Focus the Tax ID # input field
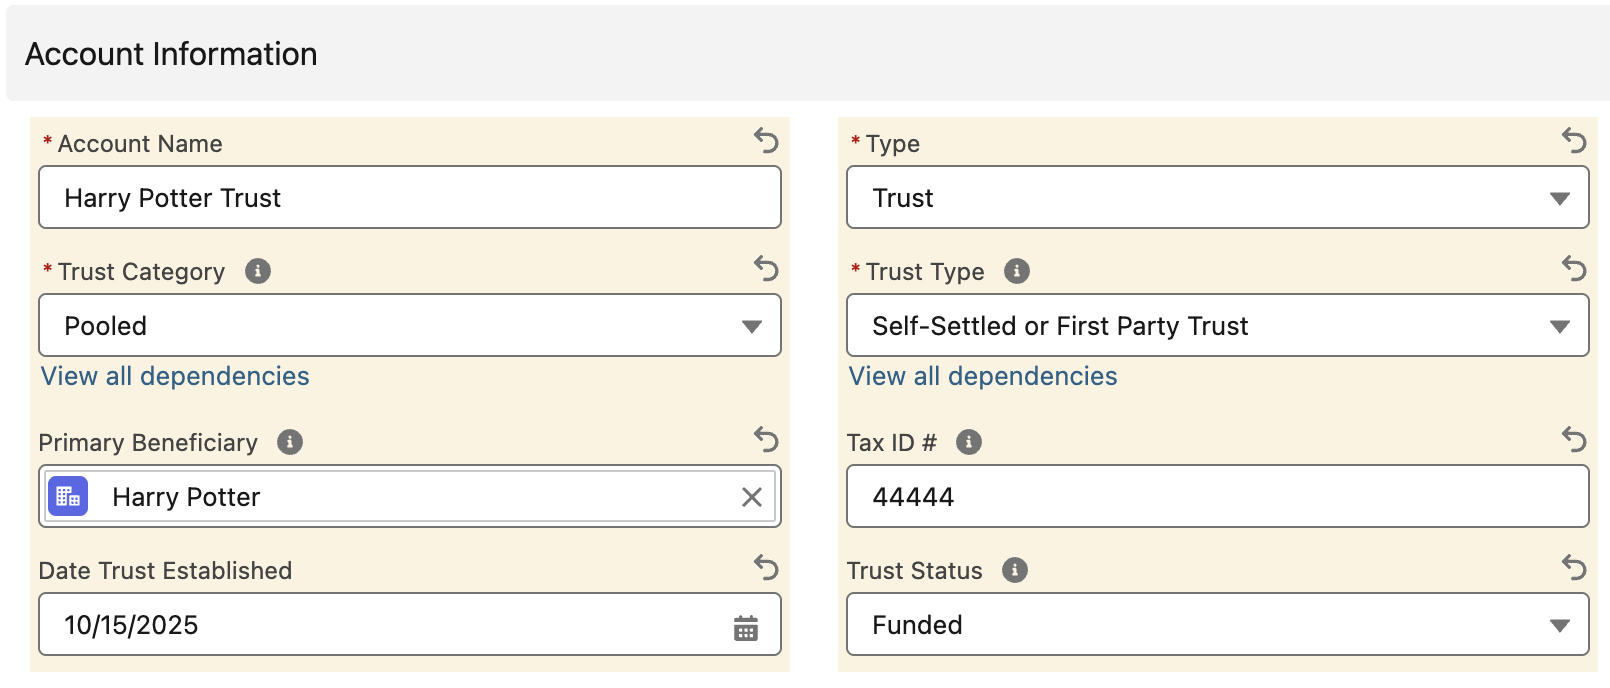Viewport: 1610px width, 688px height. coord(1217,497)
